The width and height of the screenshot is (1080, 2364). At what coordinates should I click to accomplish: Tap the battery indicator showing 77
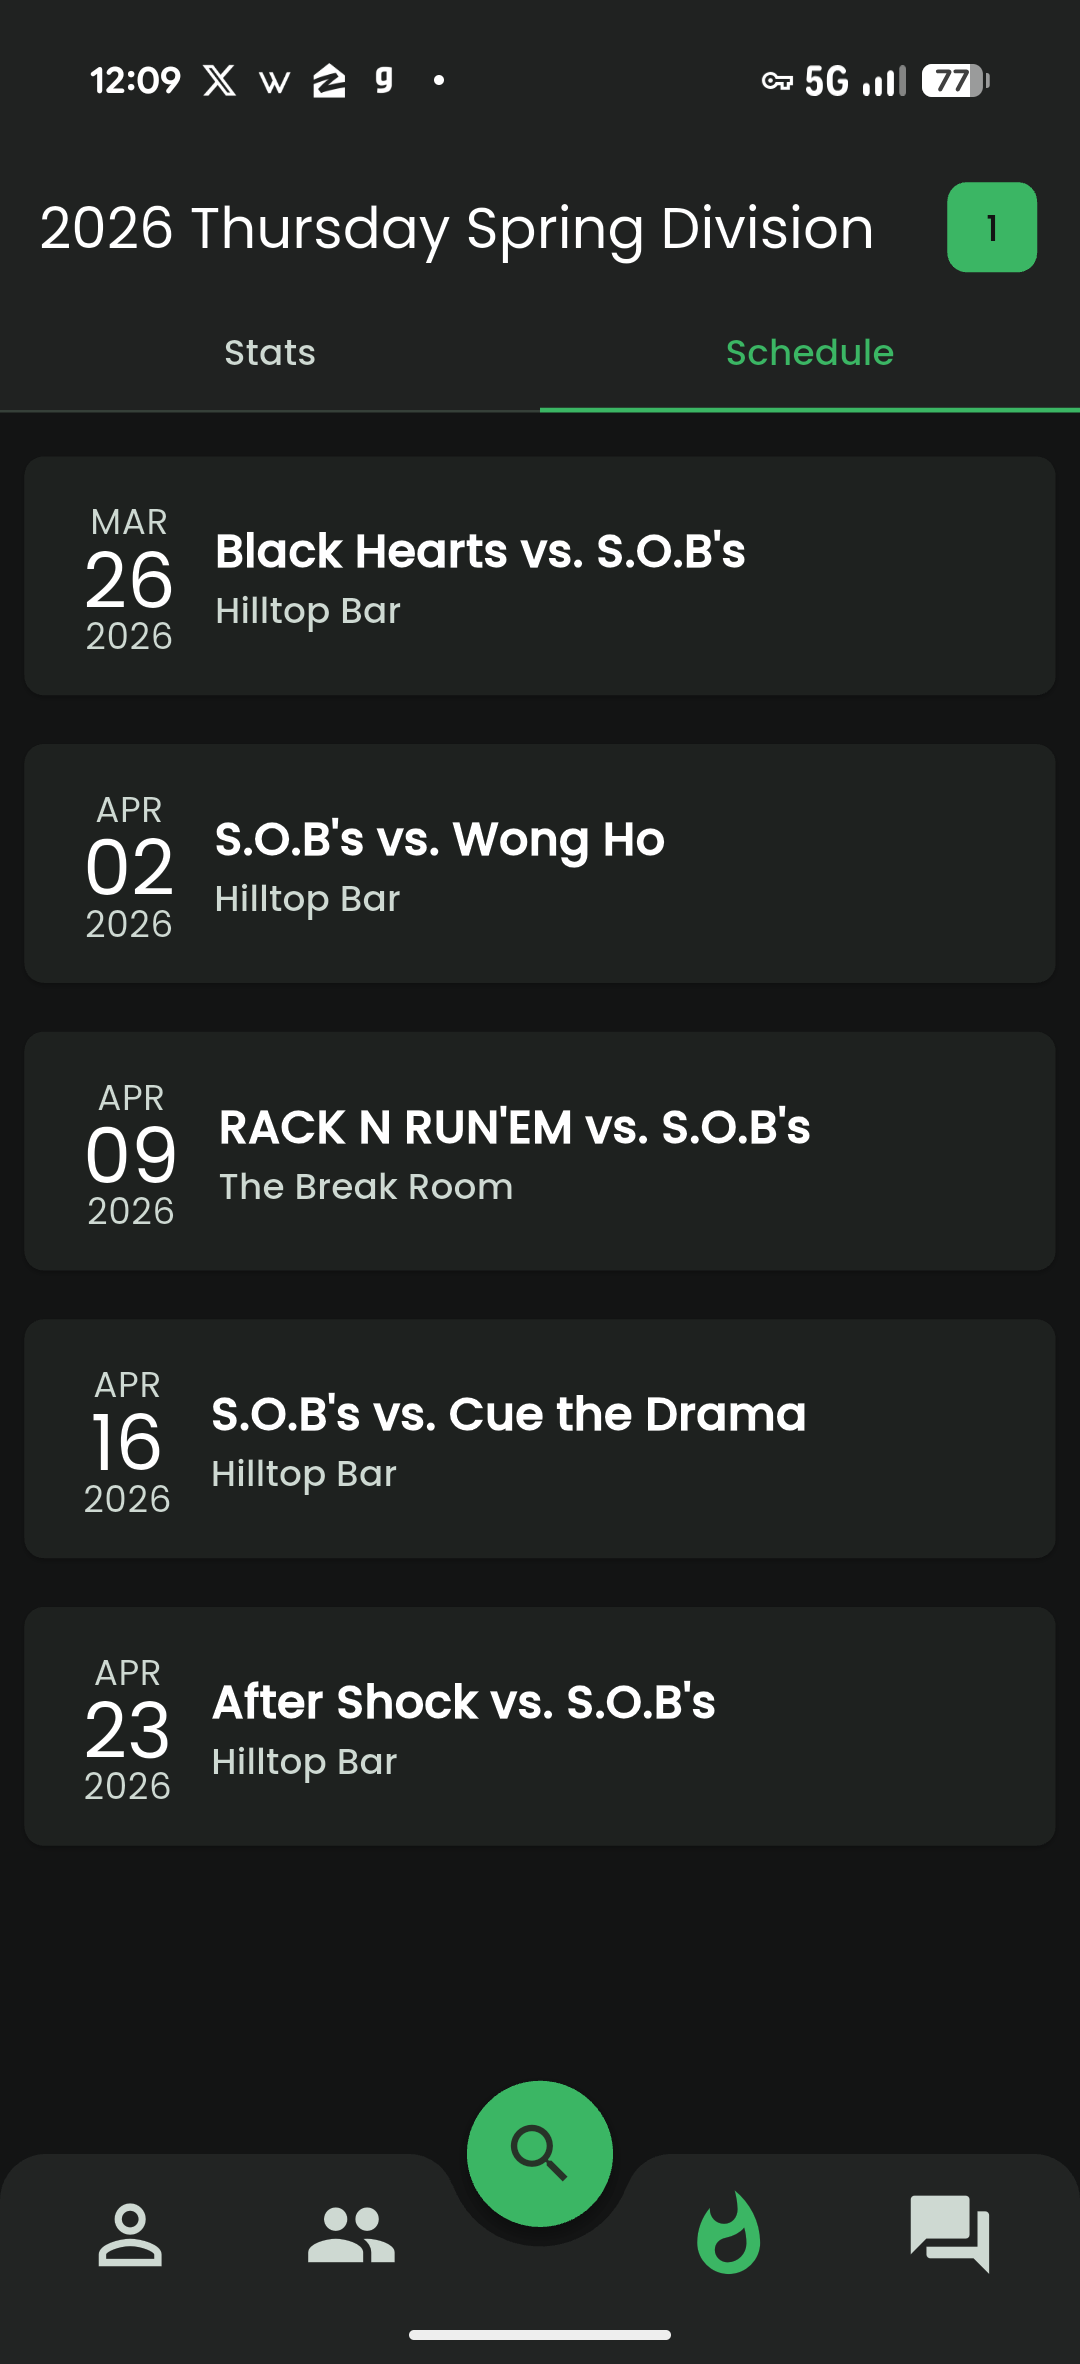coord(955,80)
